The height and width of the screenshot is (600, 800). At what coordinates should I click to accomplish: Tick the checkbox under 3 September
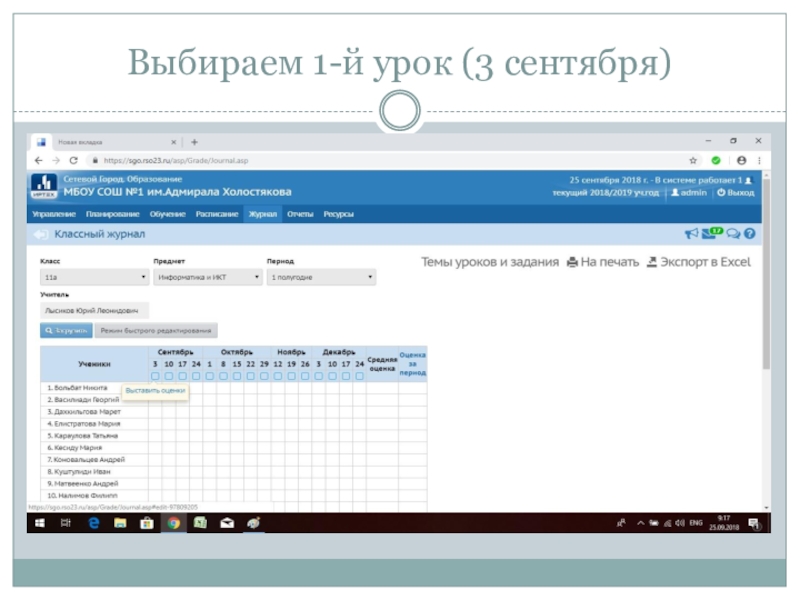coord(155,376)
